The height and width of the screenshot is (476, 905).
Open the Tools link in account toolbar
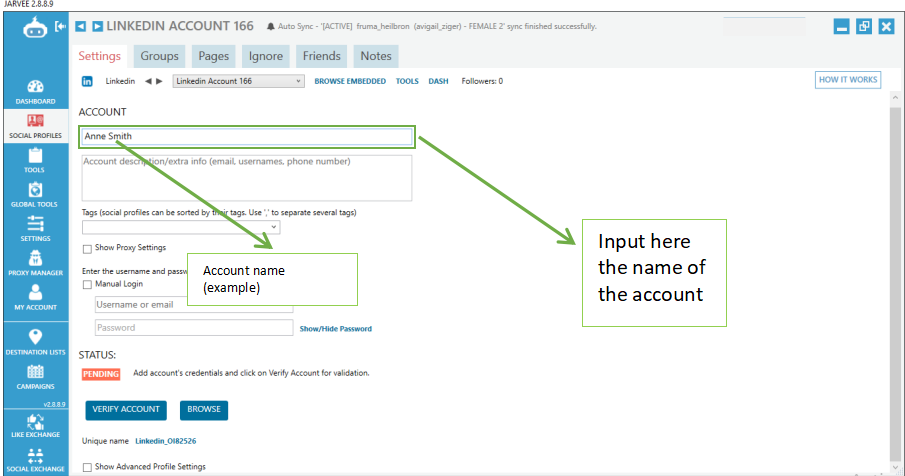(x=407, y=81)
